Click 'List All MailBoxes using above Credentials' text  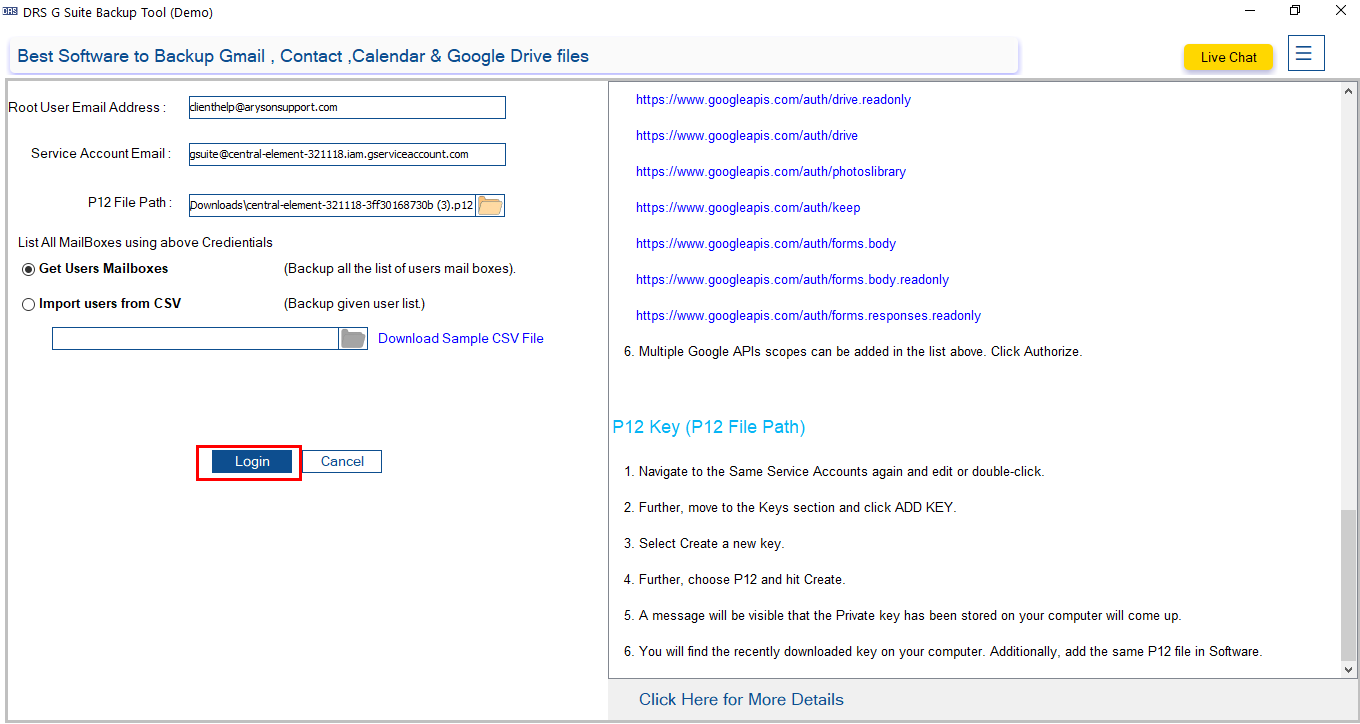tap(145, 242)
